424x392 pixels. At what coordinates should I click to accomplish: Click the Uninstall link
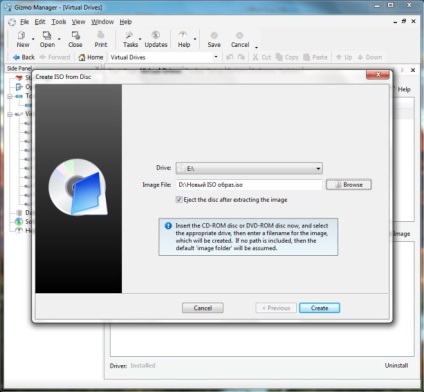click(x=396, y=365)
